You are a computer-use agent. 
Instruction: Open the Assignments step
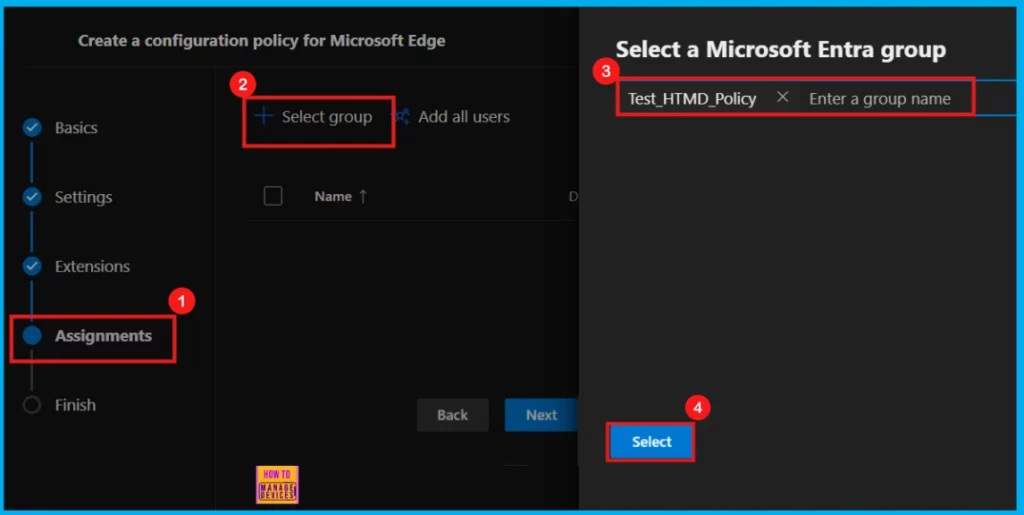(103, 336)
